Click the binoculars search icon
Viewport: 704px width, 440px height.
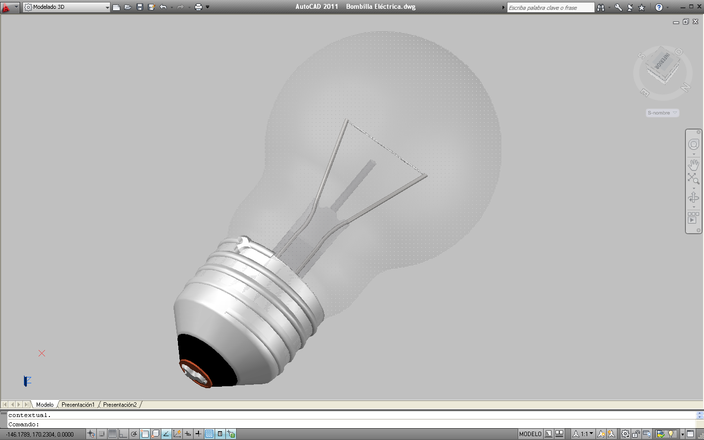click(x=600, y=8)
